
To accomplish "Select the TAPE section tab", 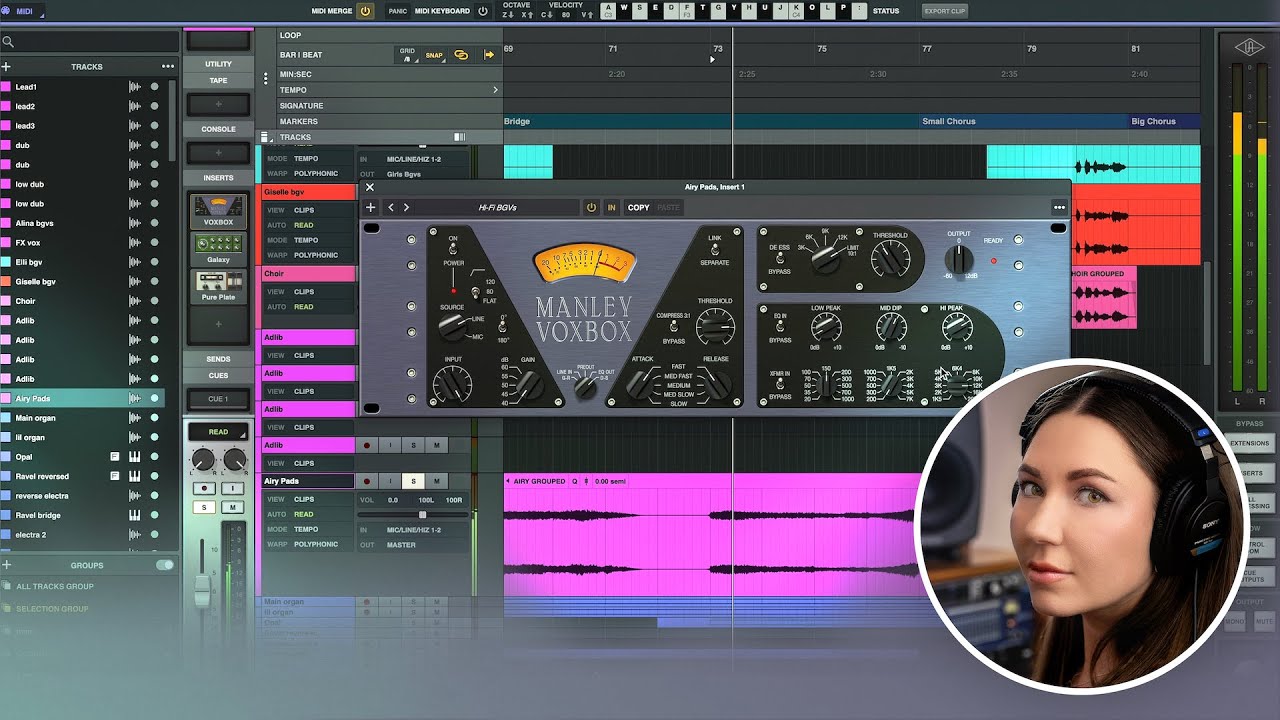I will click(218, 81).
